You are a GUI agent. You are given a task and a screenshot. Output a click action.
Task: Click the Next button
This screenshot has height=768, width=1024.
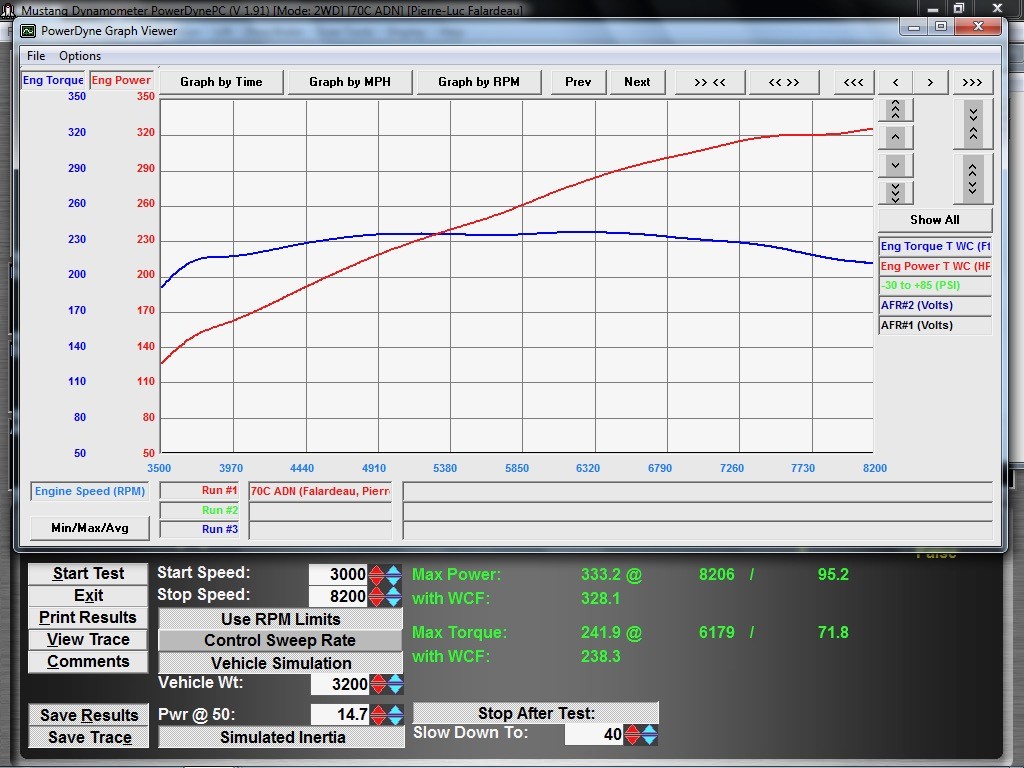coord(637,82)
